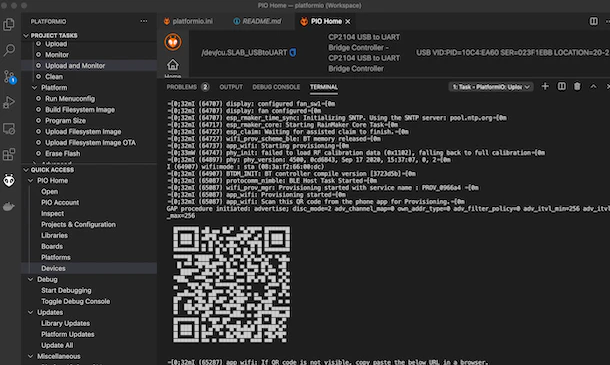Run the Program Size task

[65, 121]
